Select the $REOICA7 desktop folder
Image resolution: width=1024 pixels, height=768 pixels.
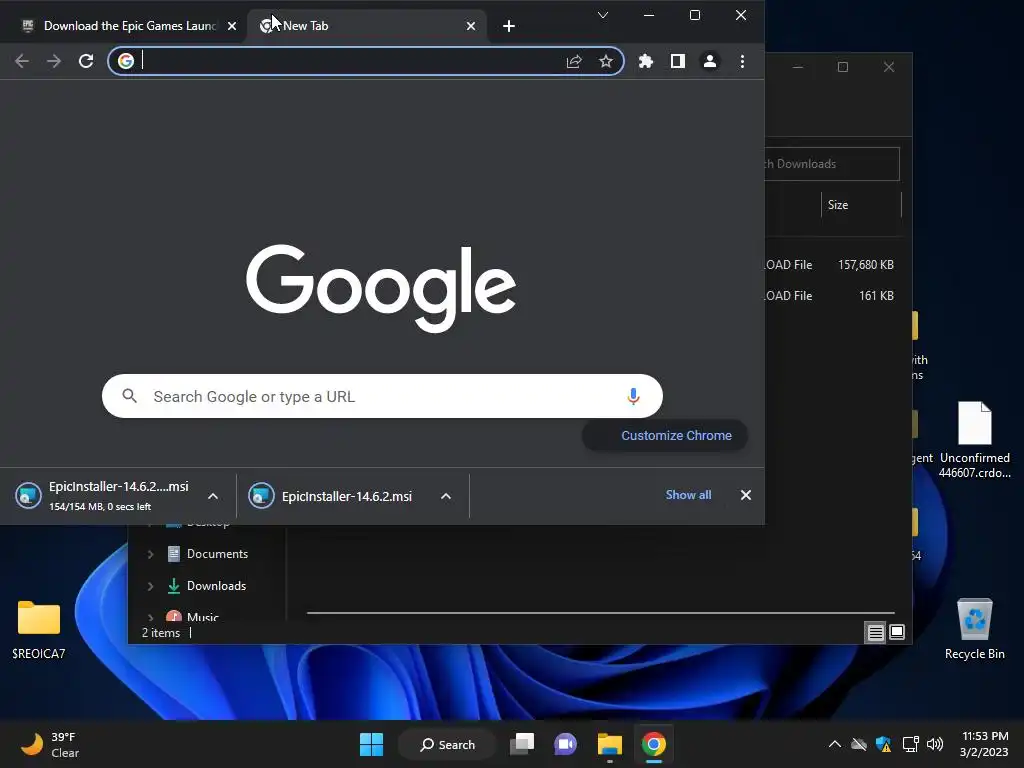[x=39, y=630]
